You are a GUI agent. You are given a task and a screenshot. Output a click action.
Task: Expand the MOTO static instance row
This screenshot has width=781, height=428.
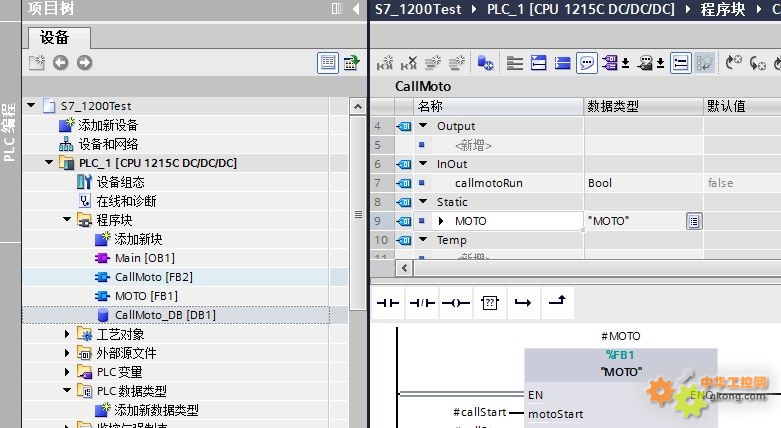pyautogui.click(x=441, y=221)
